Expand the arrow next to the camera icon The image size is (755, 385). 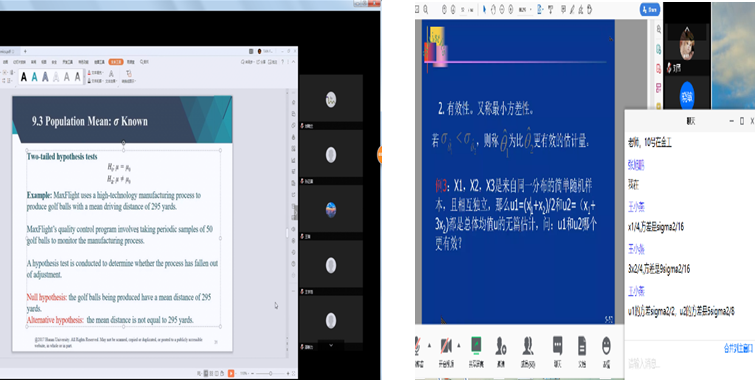point(458,345)
